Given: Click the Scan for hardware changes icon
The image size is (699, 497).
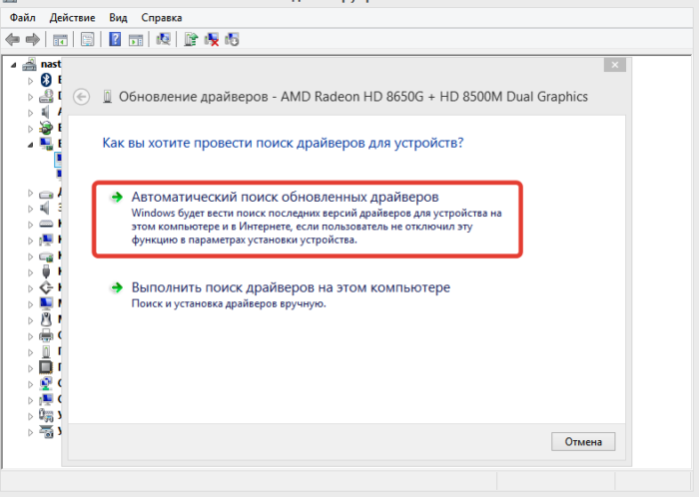Looking at the screenshot, I should (x=163, y=40).
